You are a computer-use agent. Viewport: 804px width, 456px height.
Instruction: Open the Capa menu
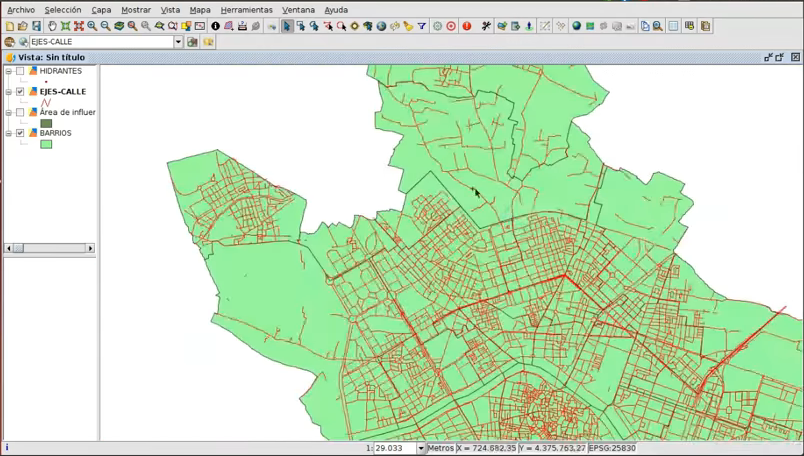[x=101, y=10]
